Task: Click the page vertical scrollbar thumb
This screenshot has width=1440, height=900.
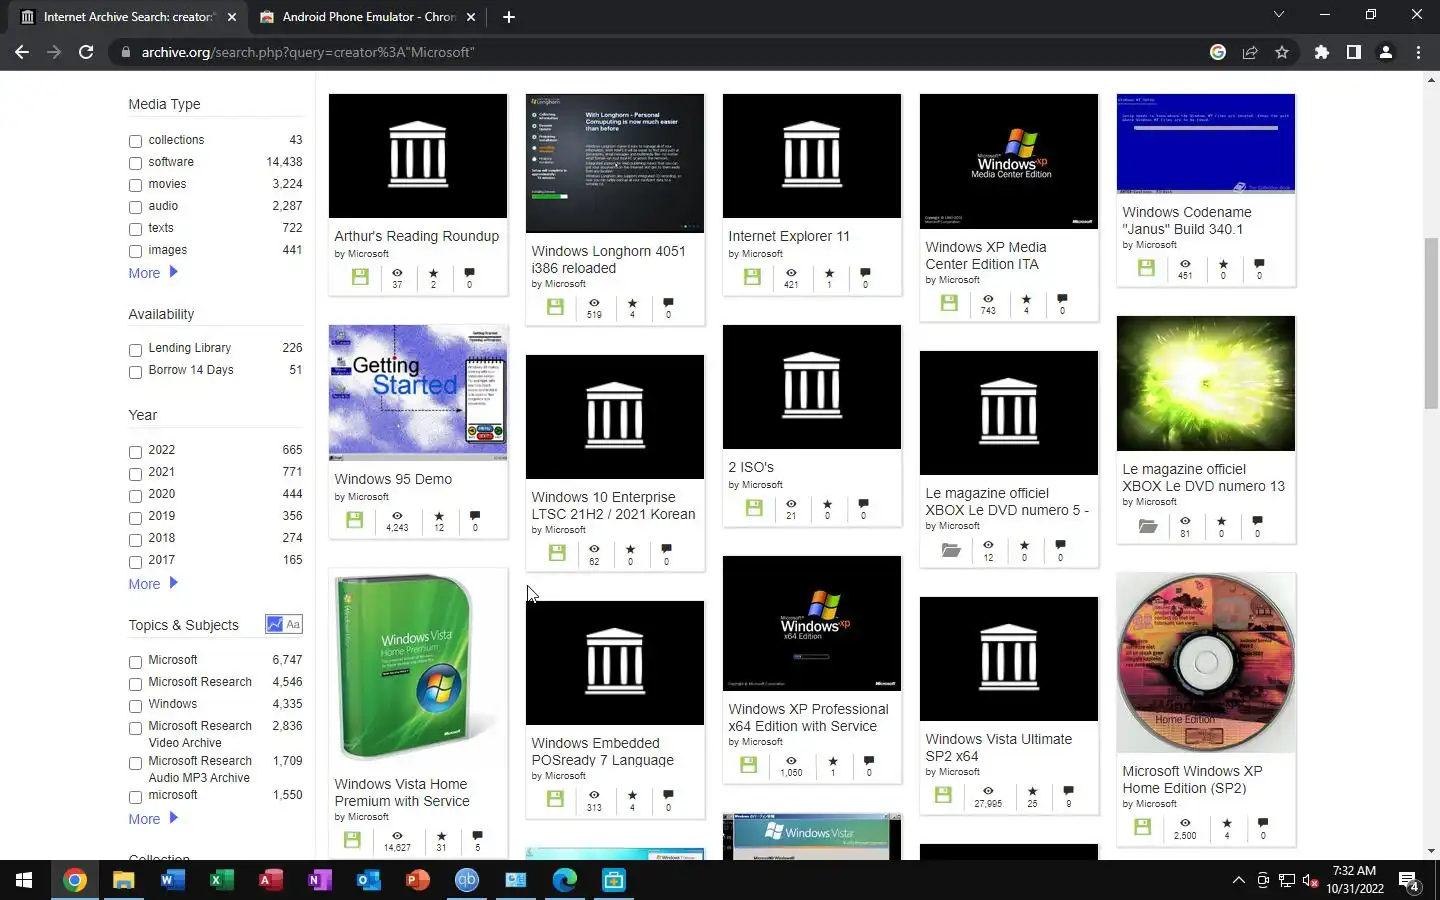Action: coord(1431,323)
